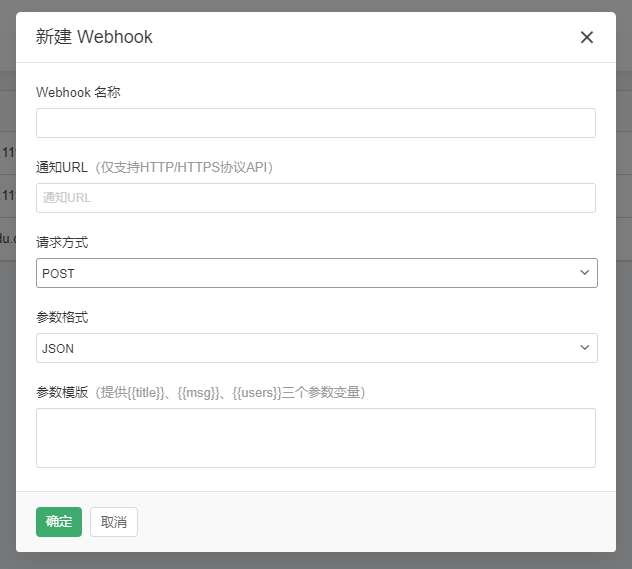Viewport: 632px width, 569px height.
Task: Click the 请求方式 label
Action: 62,242
